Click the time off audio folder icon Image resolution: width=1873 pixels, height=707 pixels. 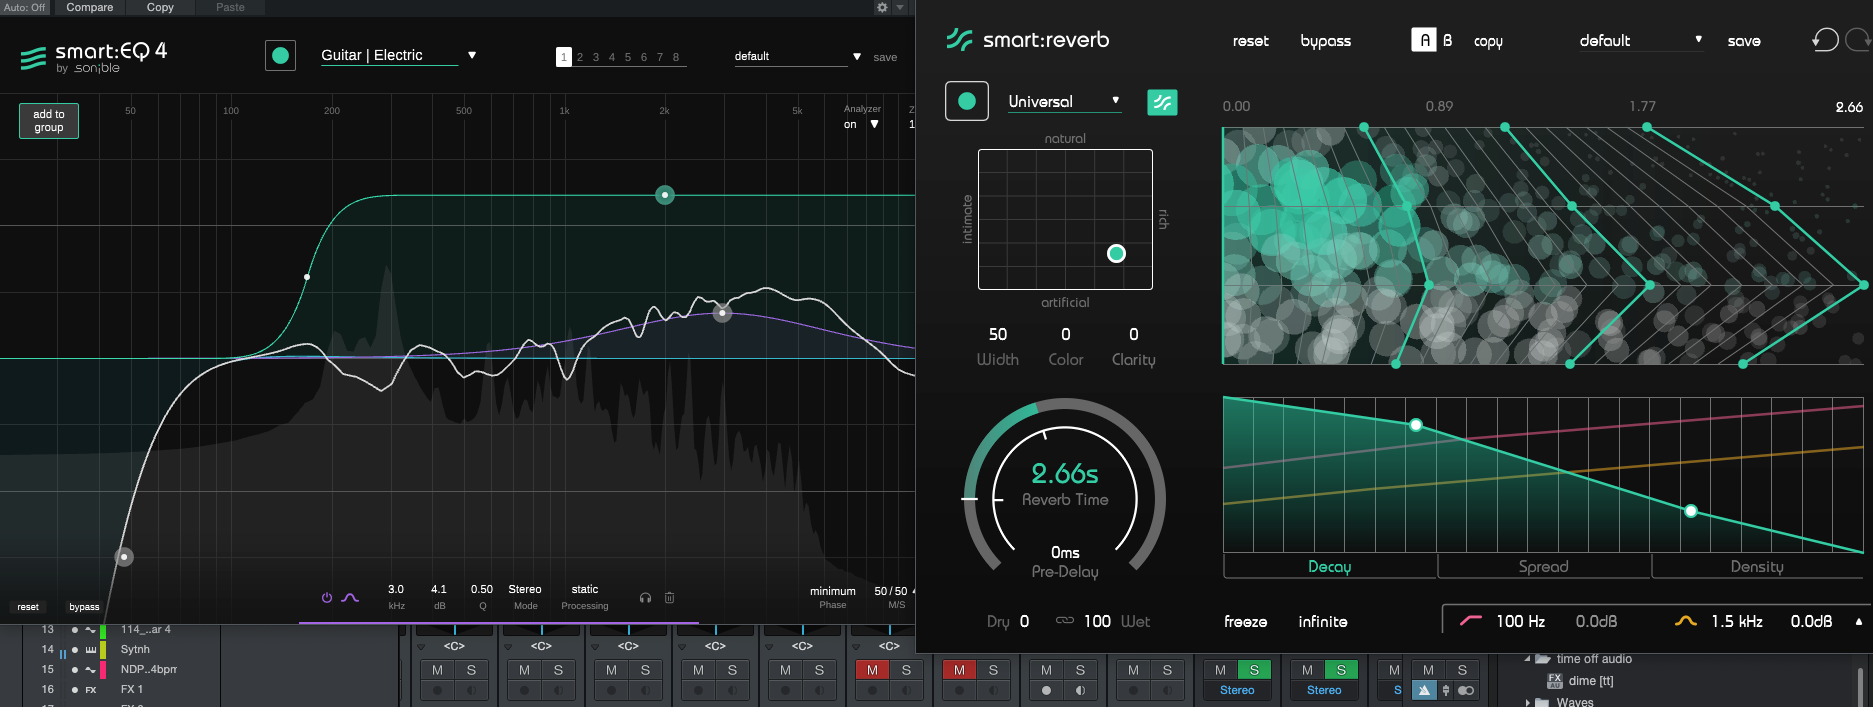click(1543, 659)
